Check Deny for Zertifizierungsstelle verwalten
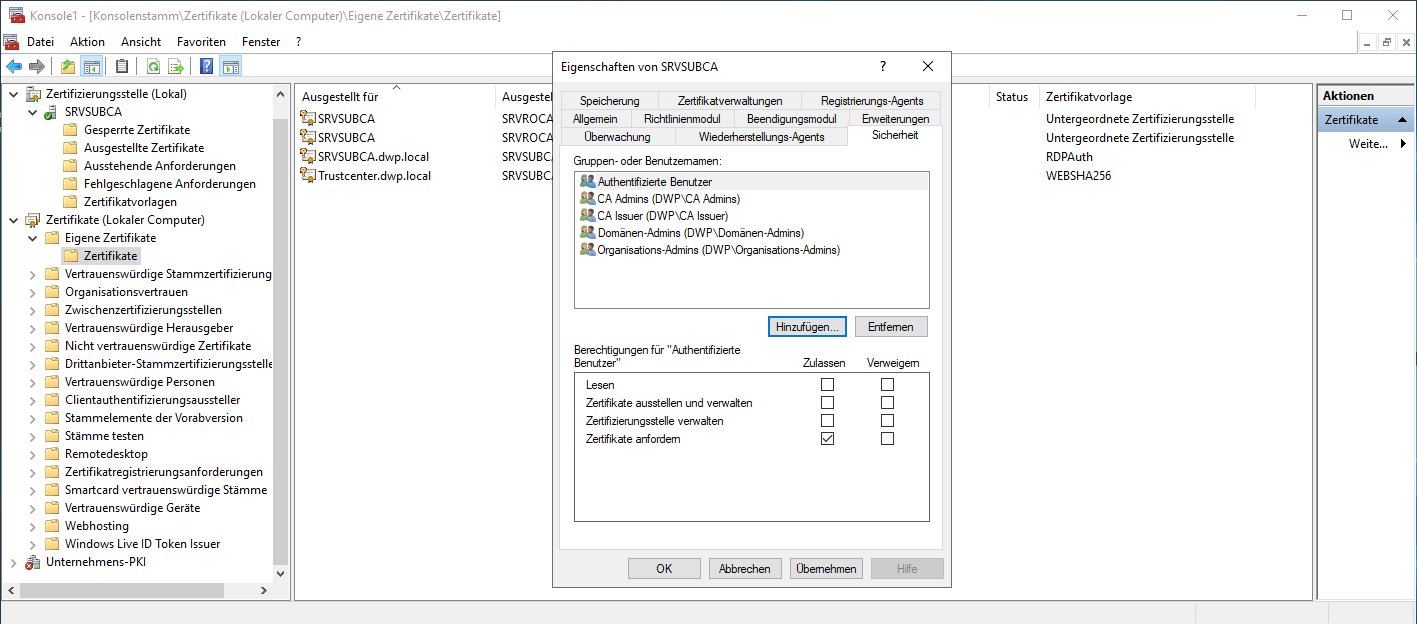 click(887, 421)
